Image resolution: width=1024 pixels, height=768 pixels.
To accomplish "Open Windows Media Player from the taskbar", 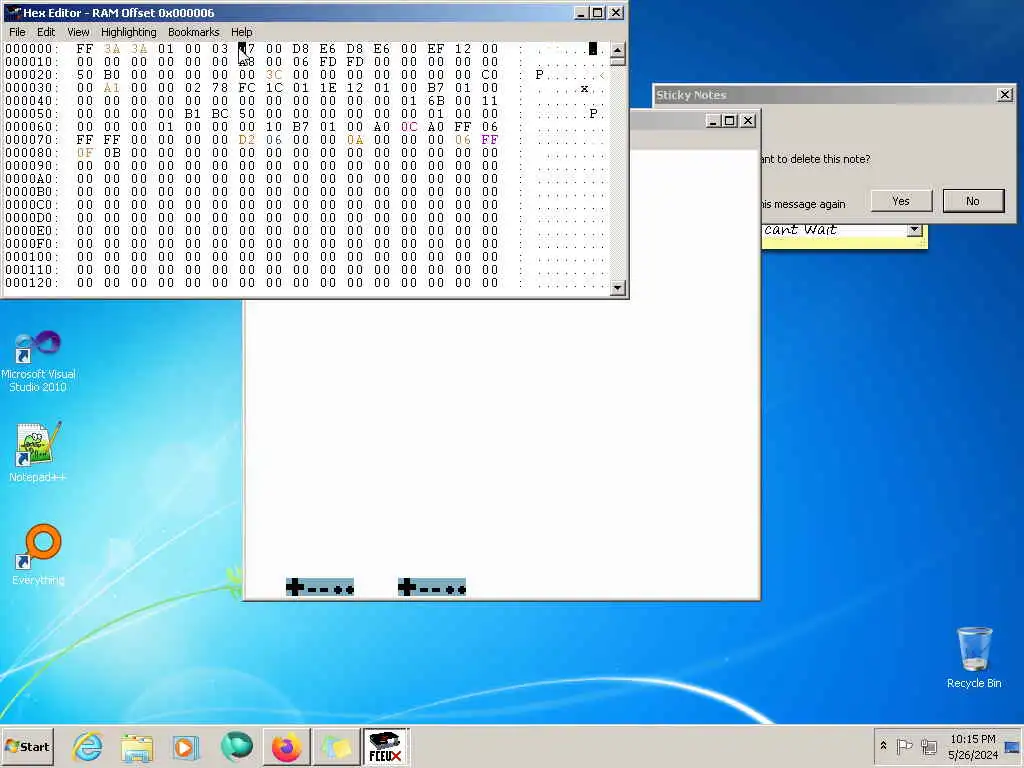I will (185, 746).
